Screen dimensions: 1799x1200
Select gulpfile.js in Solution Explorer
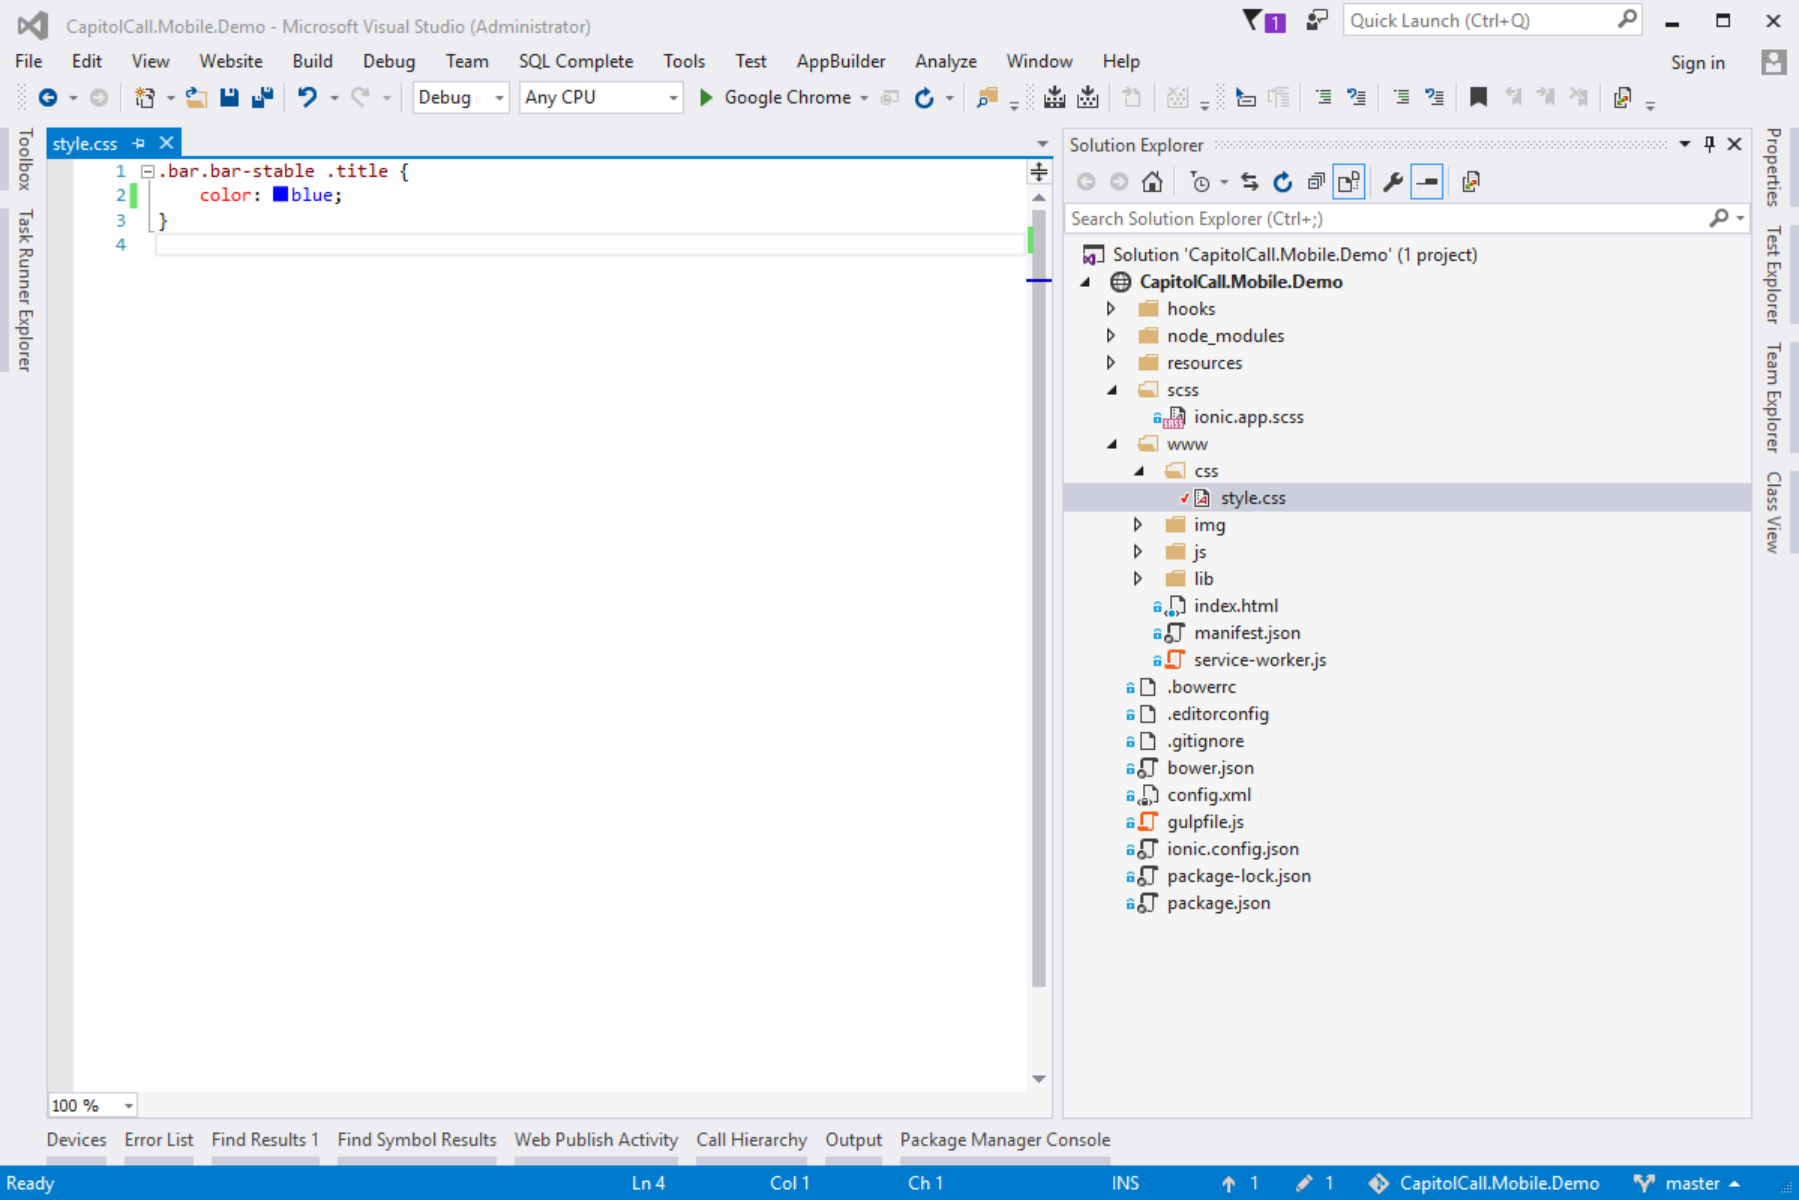[1205, 822]
